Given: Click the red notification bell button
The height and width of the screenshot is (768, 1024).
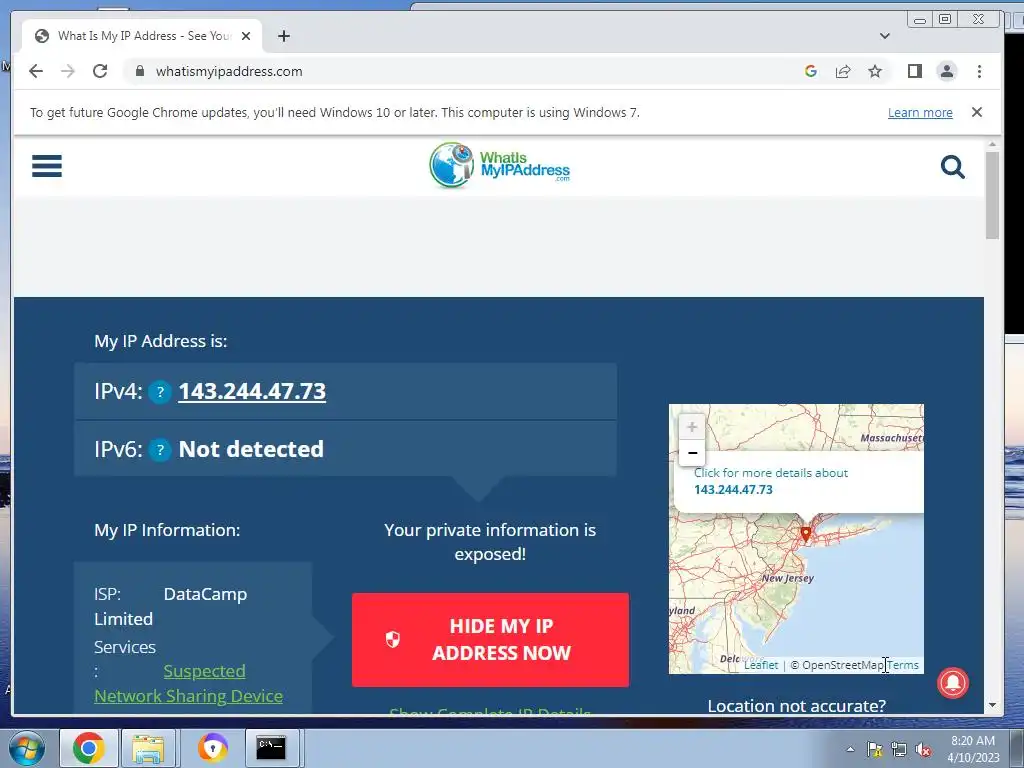Looking at the screenshot, I should tap(953, 682).
